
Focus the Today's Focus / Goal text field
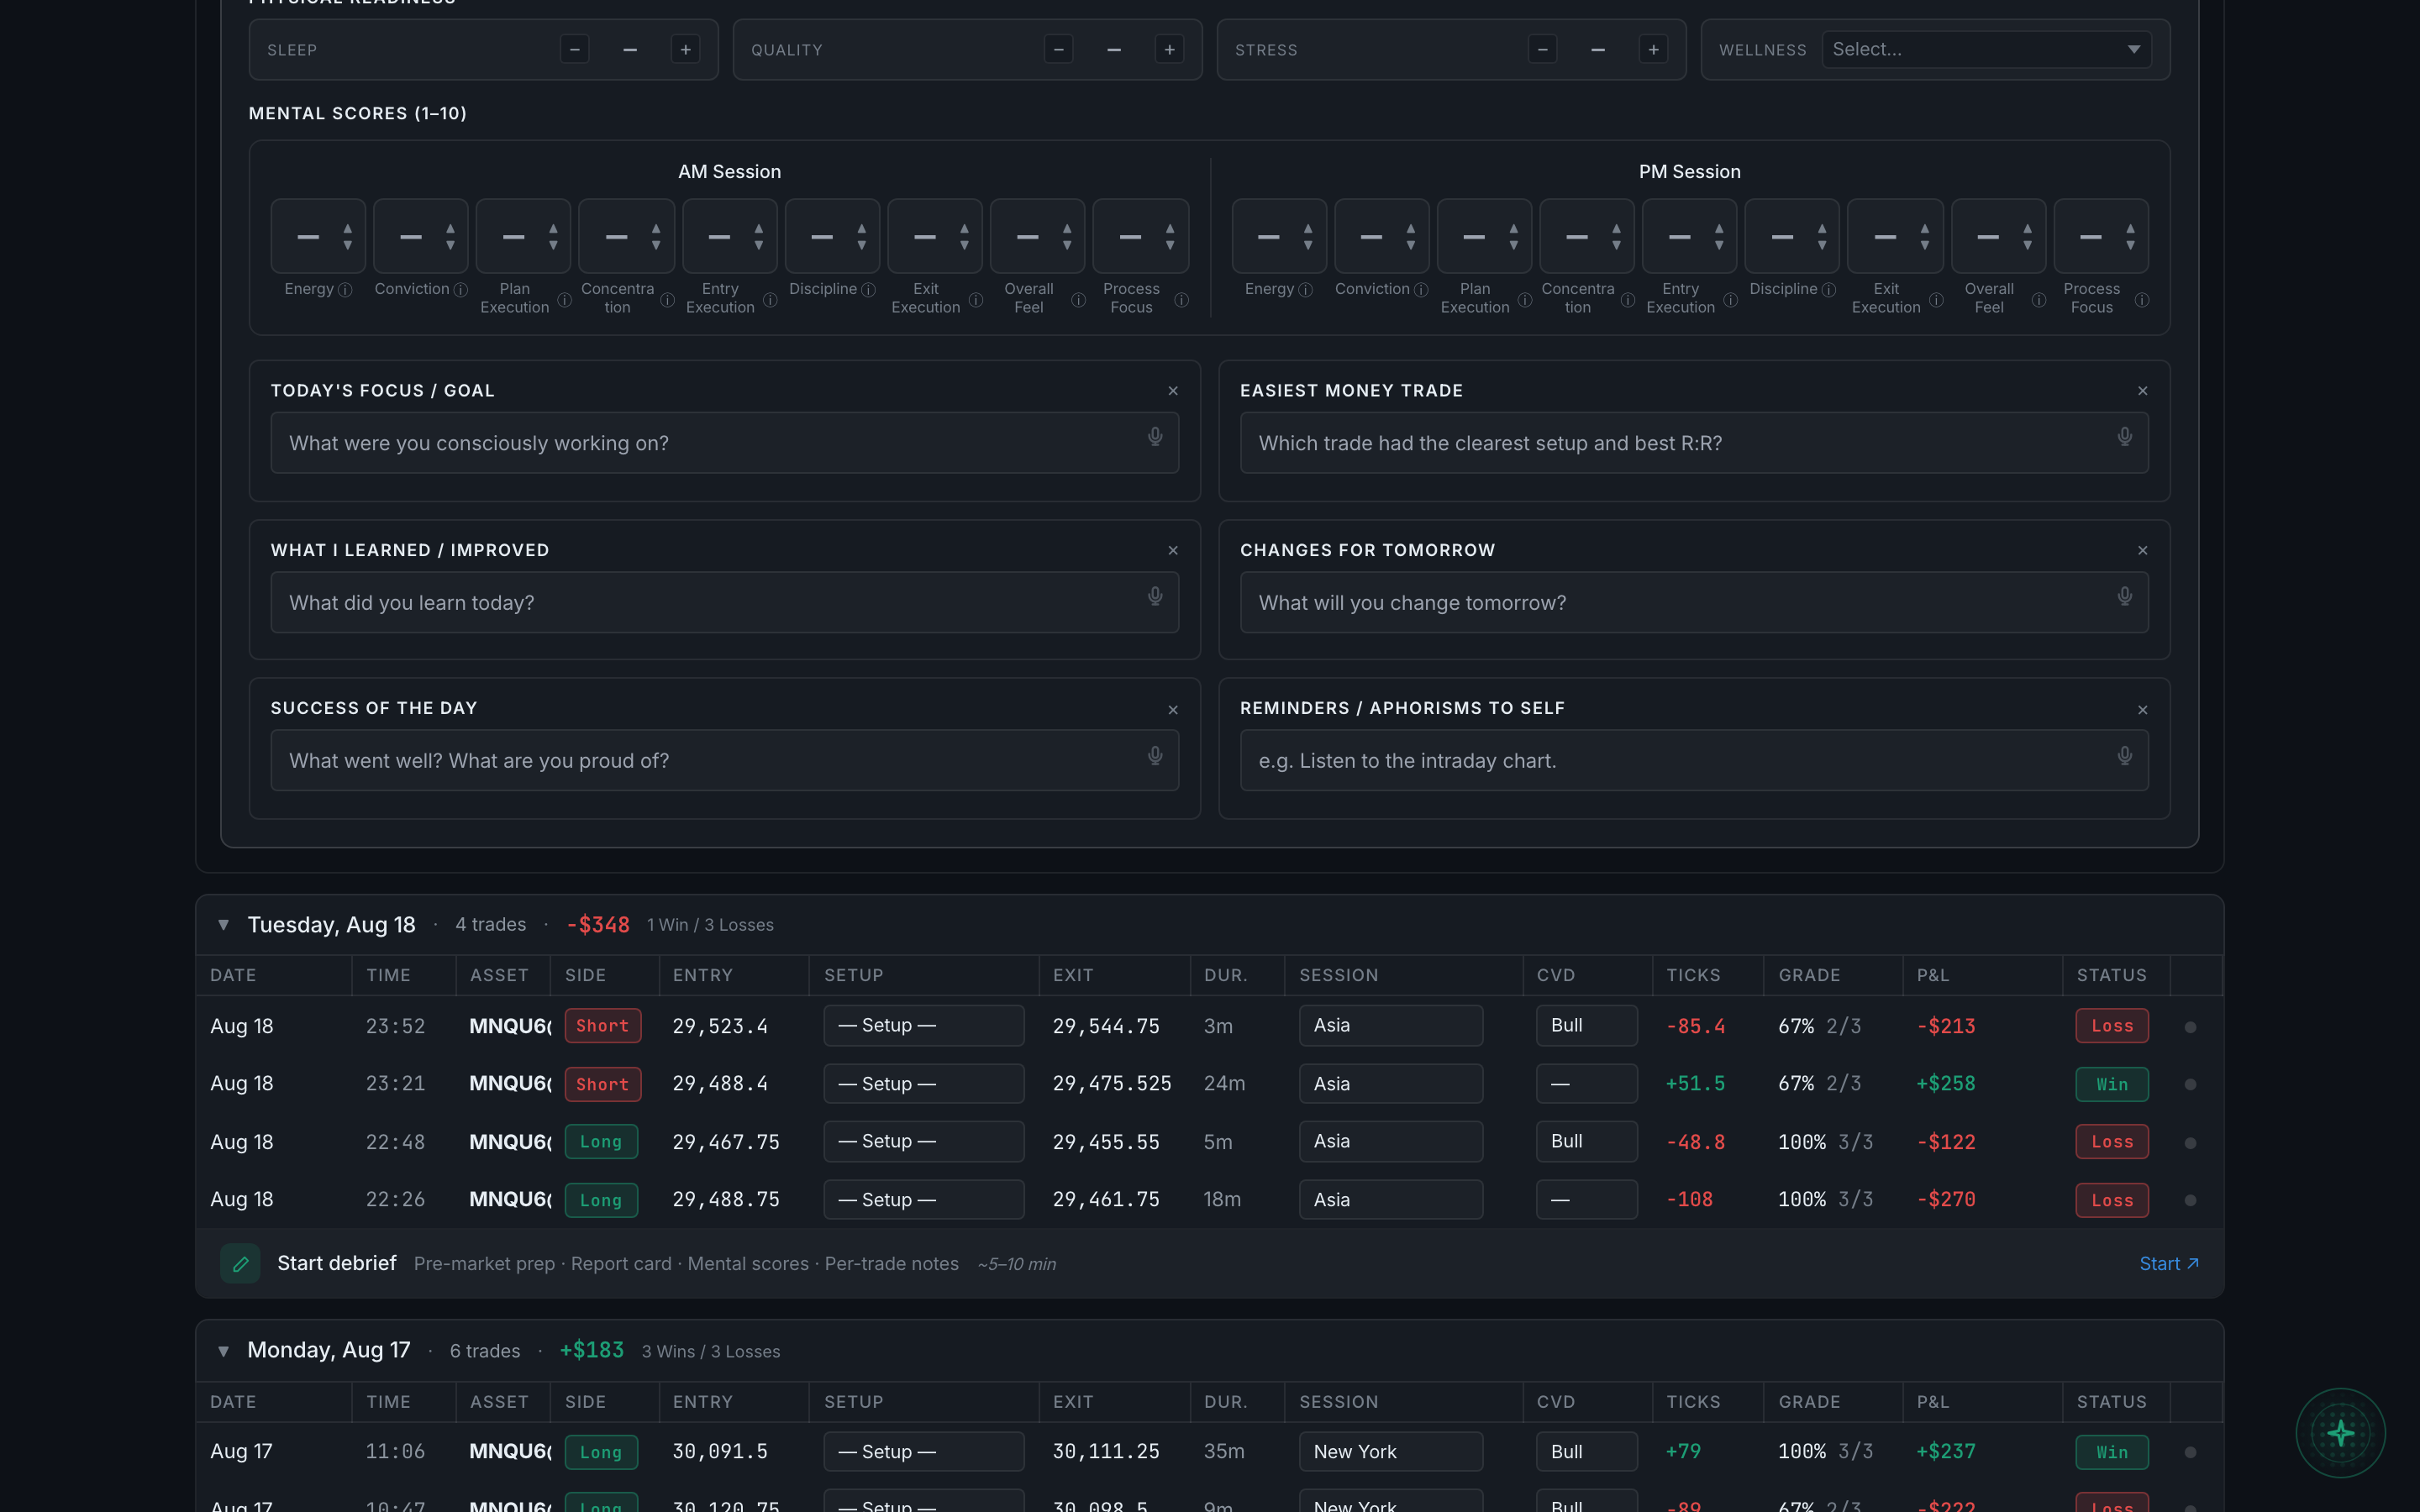(725, 443)
